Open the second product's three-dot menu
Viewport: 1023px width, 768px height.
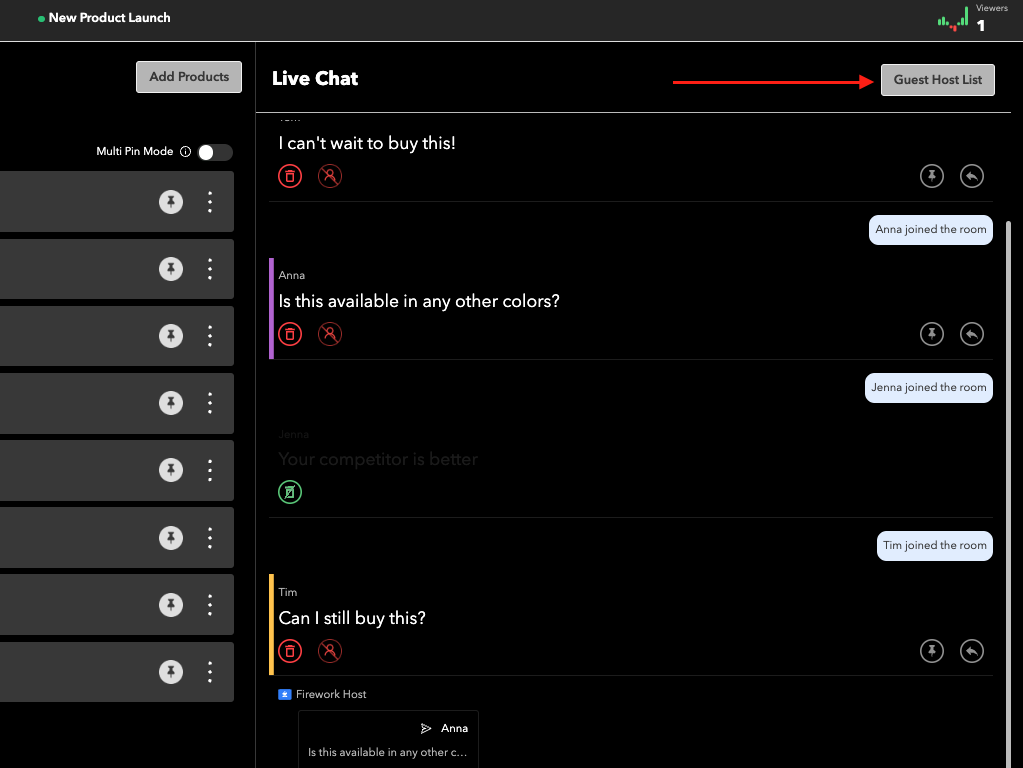(210, 268)
